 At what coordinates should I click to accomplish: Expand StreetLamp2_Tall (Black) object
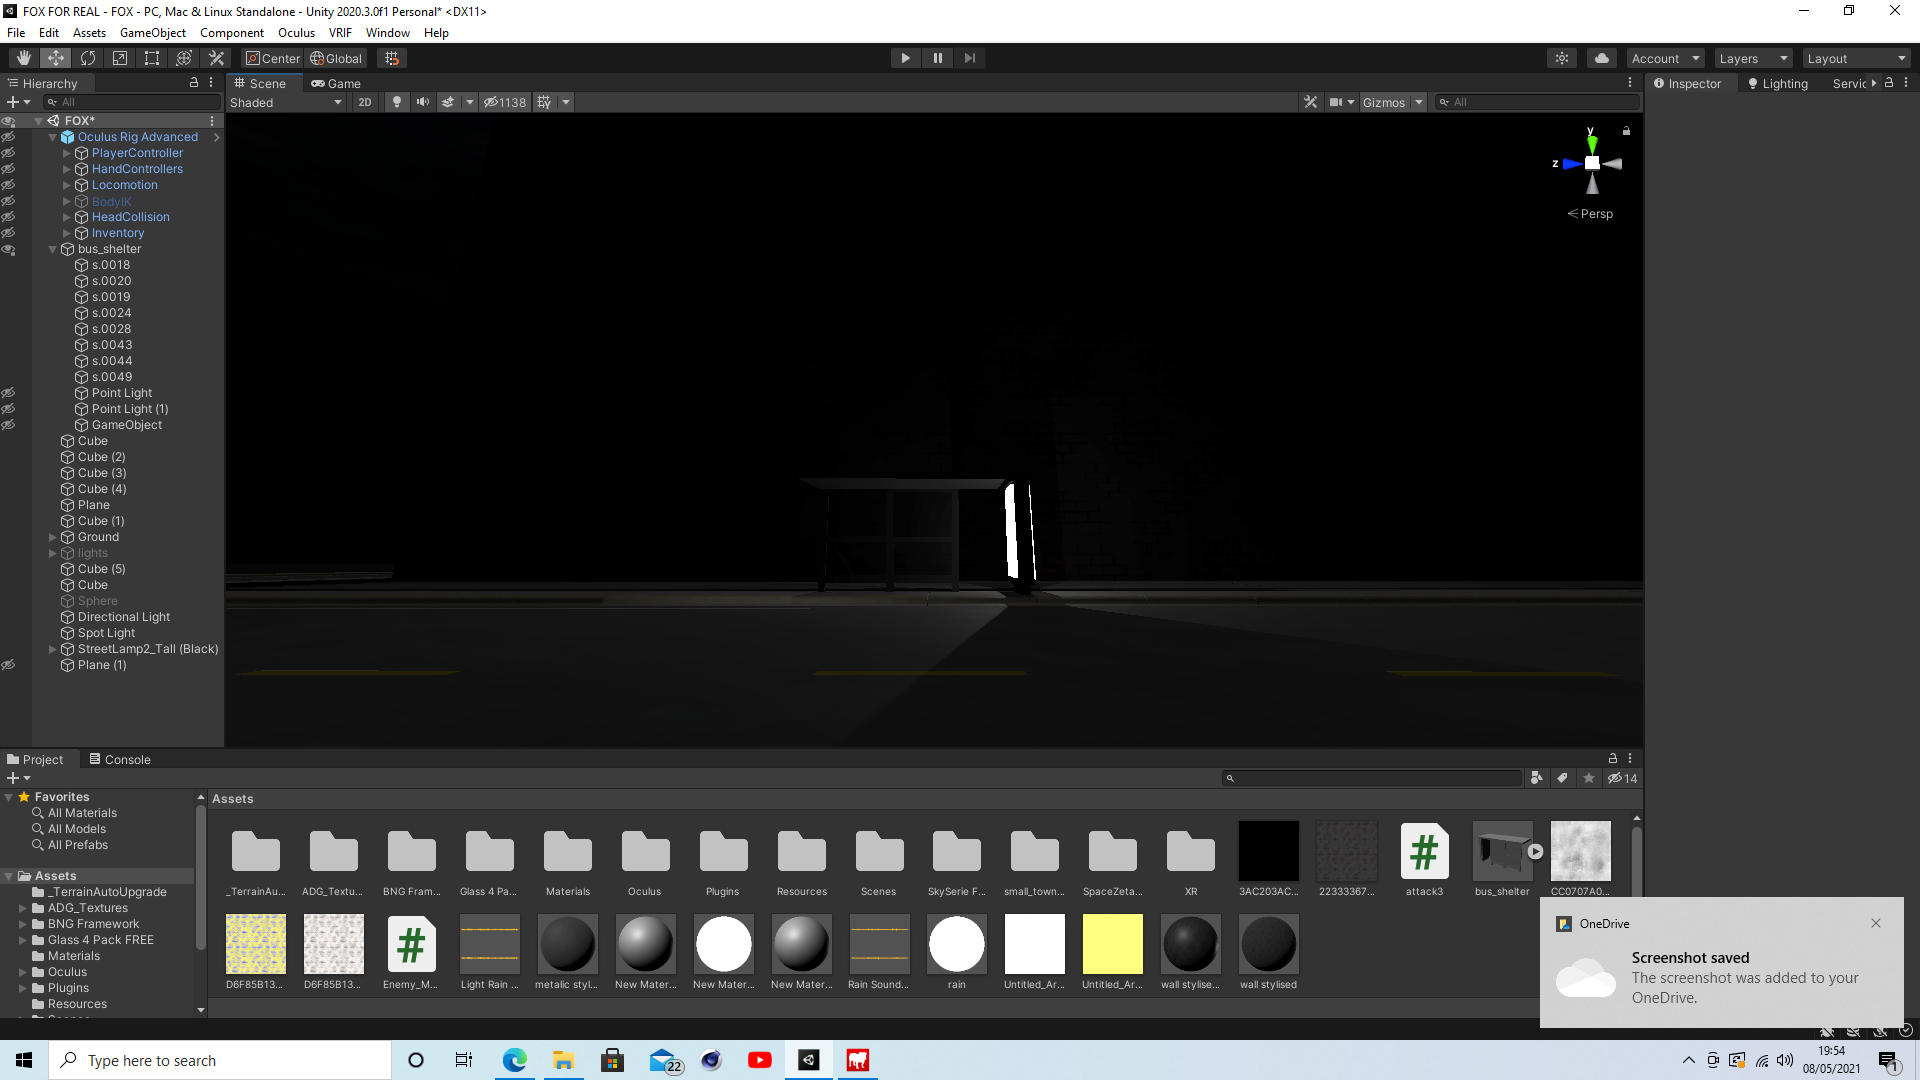pyautogui.click(x=53, y=649)
